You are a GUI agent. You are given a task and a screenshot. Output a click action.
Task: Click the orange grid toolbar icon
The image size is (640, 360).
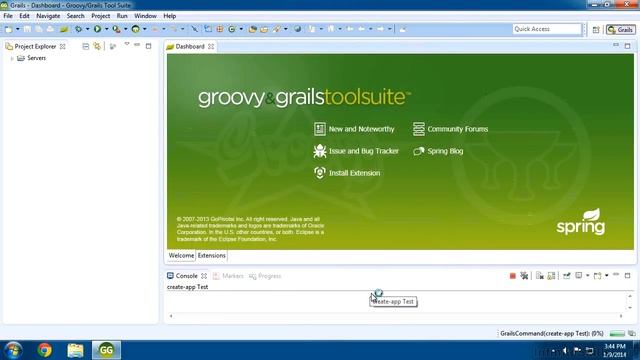[220, 29]
